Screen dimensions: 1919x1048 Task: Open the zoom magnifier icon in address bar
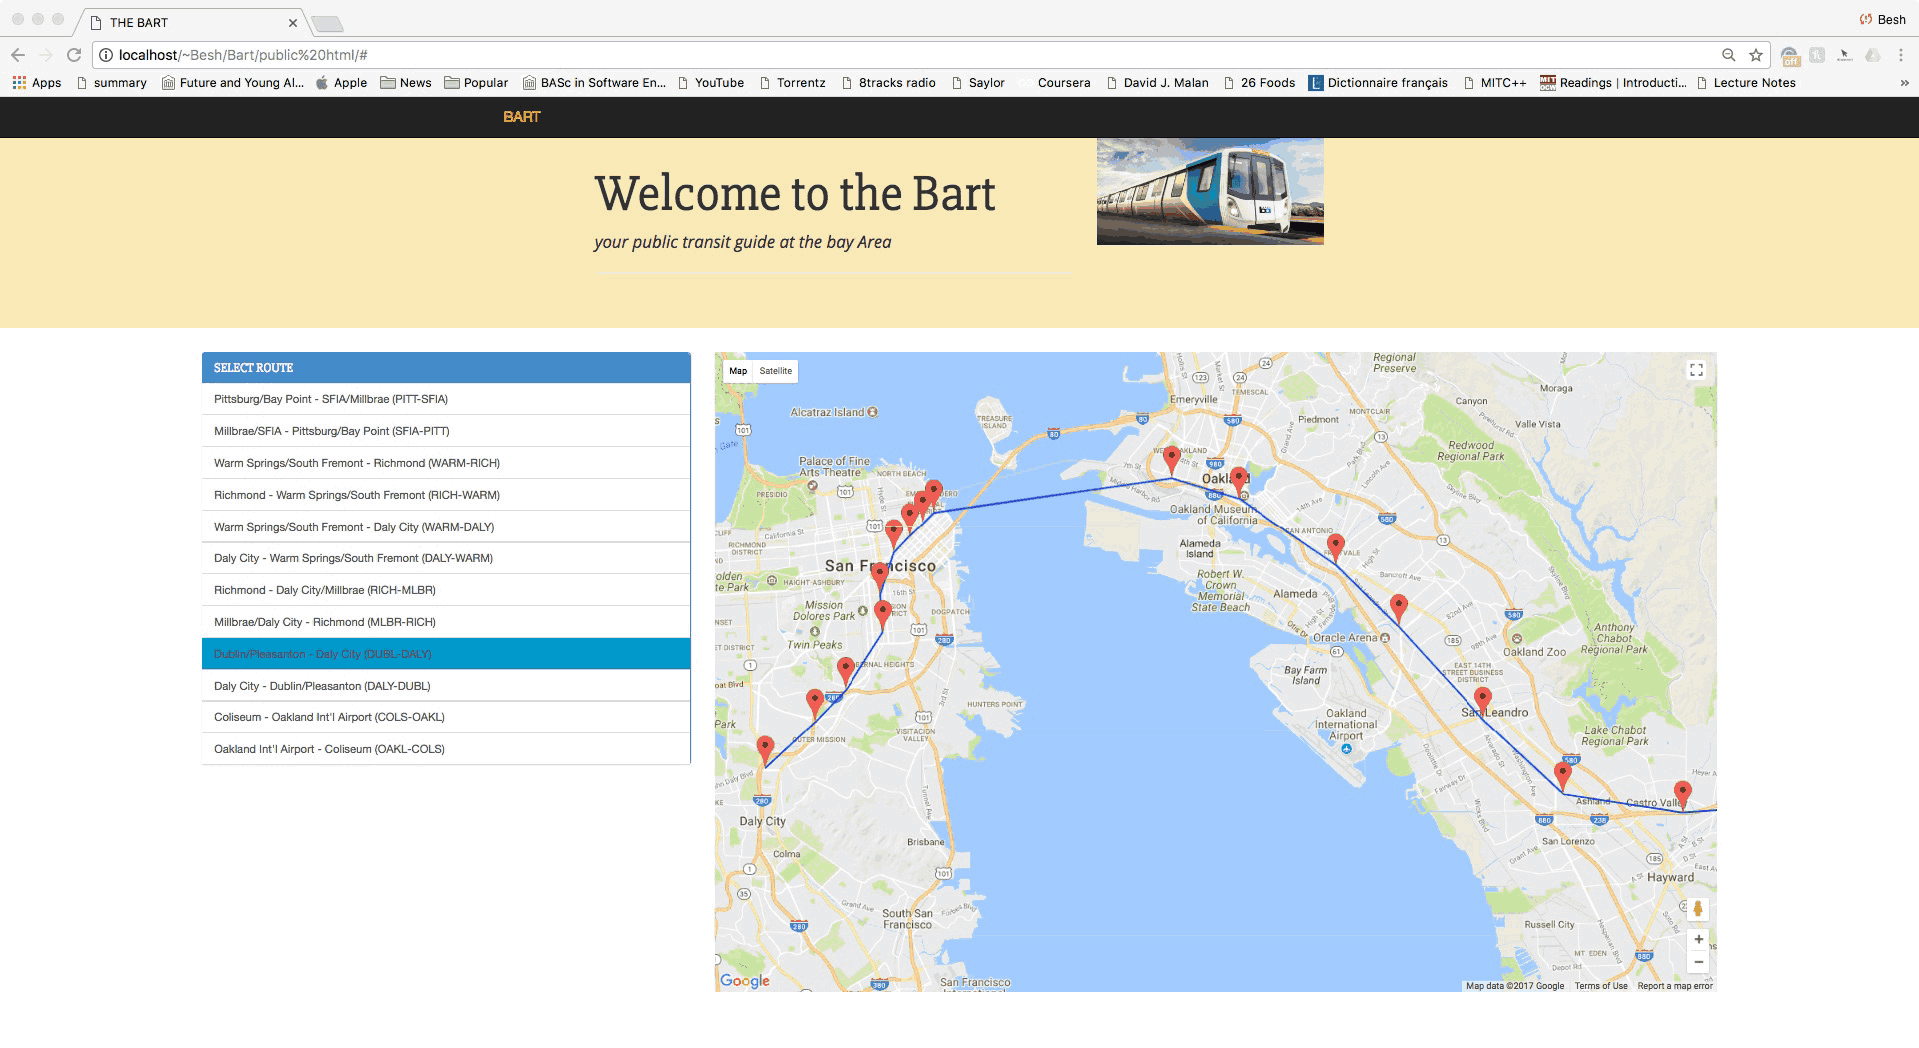1728,55
